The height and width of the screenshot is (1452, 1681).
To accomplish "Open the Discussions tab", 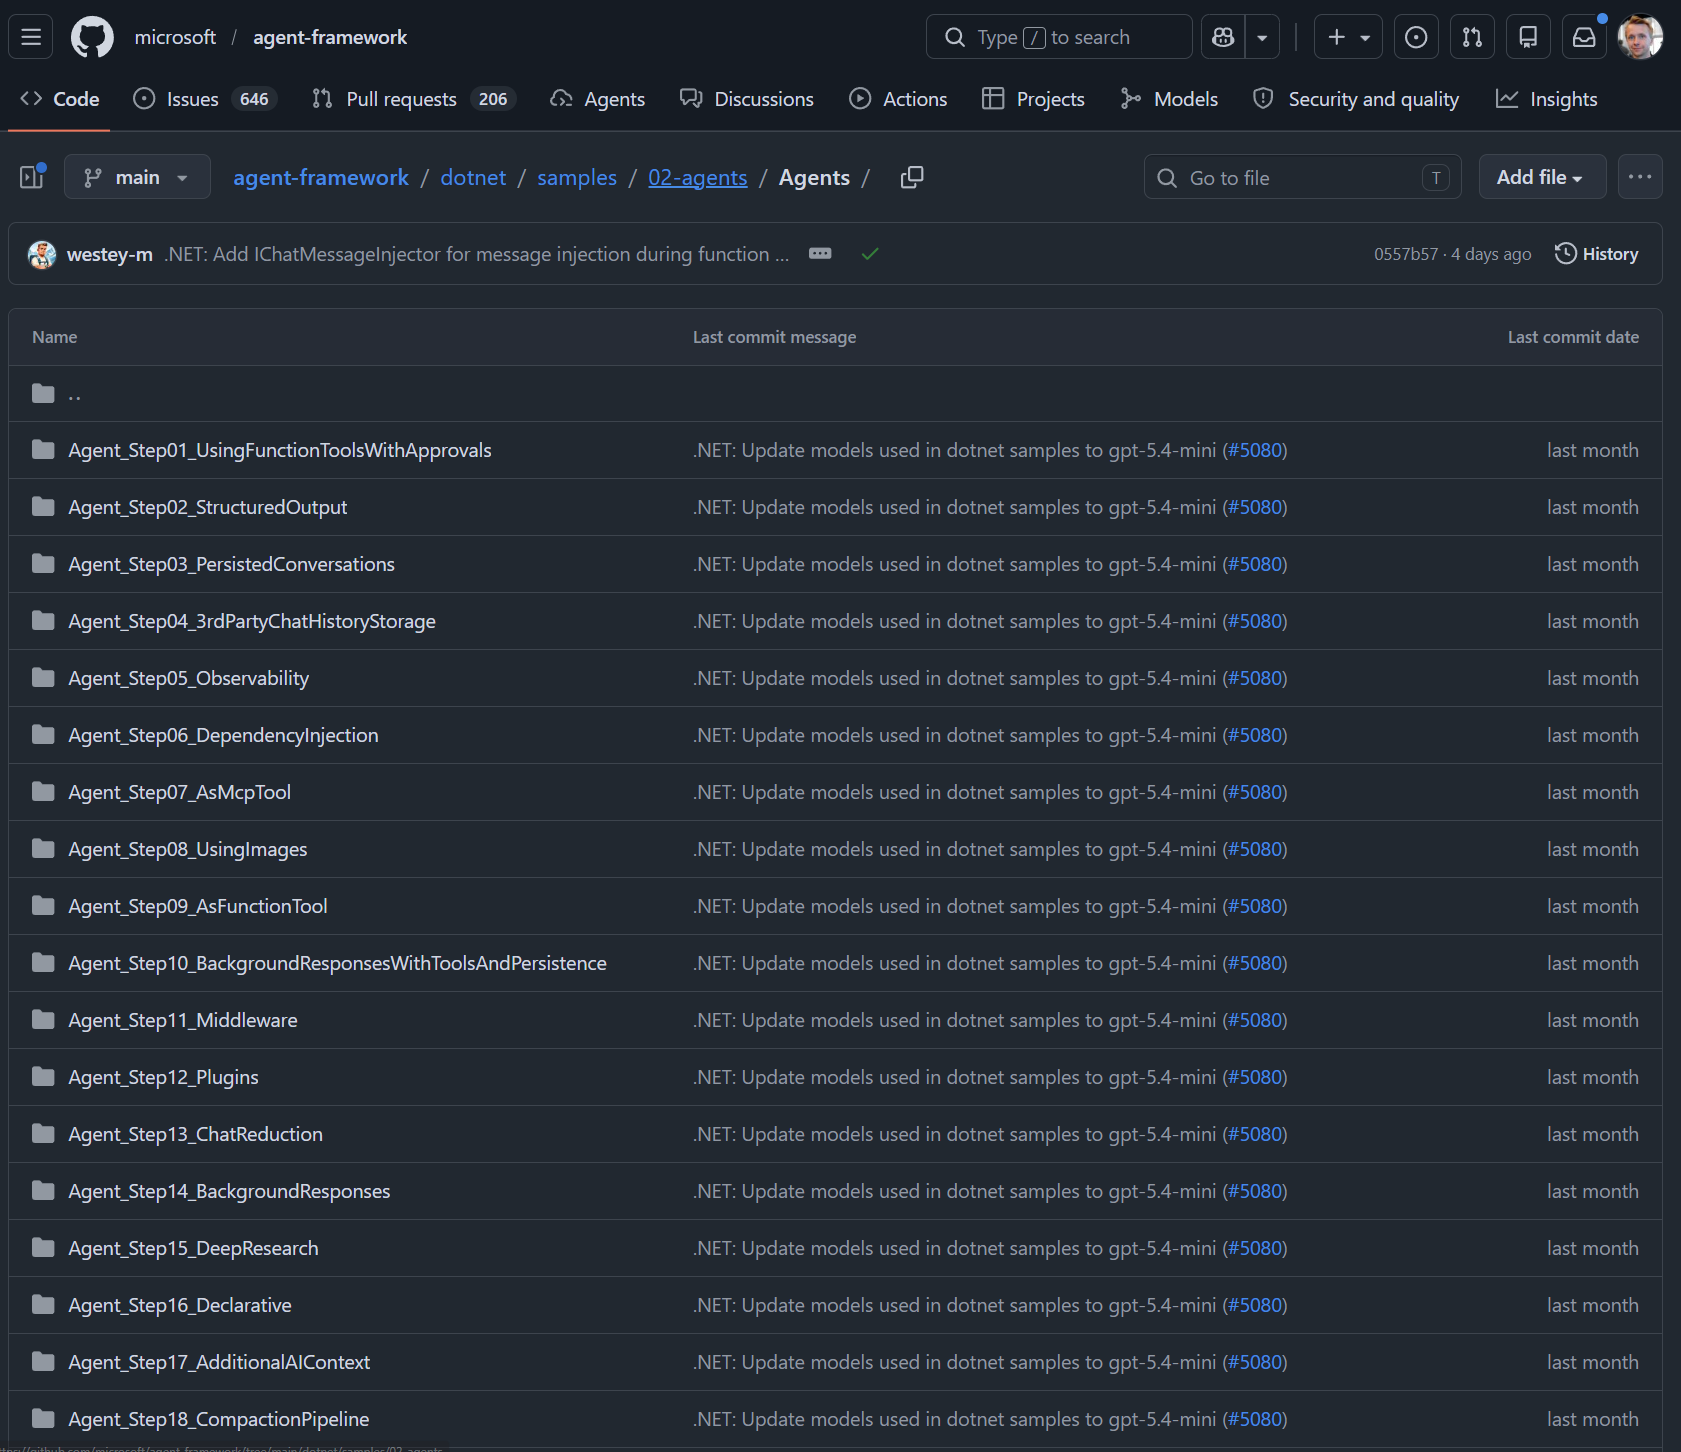I will click(747, 99).
